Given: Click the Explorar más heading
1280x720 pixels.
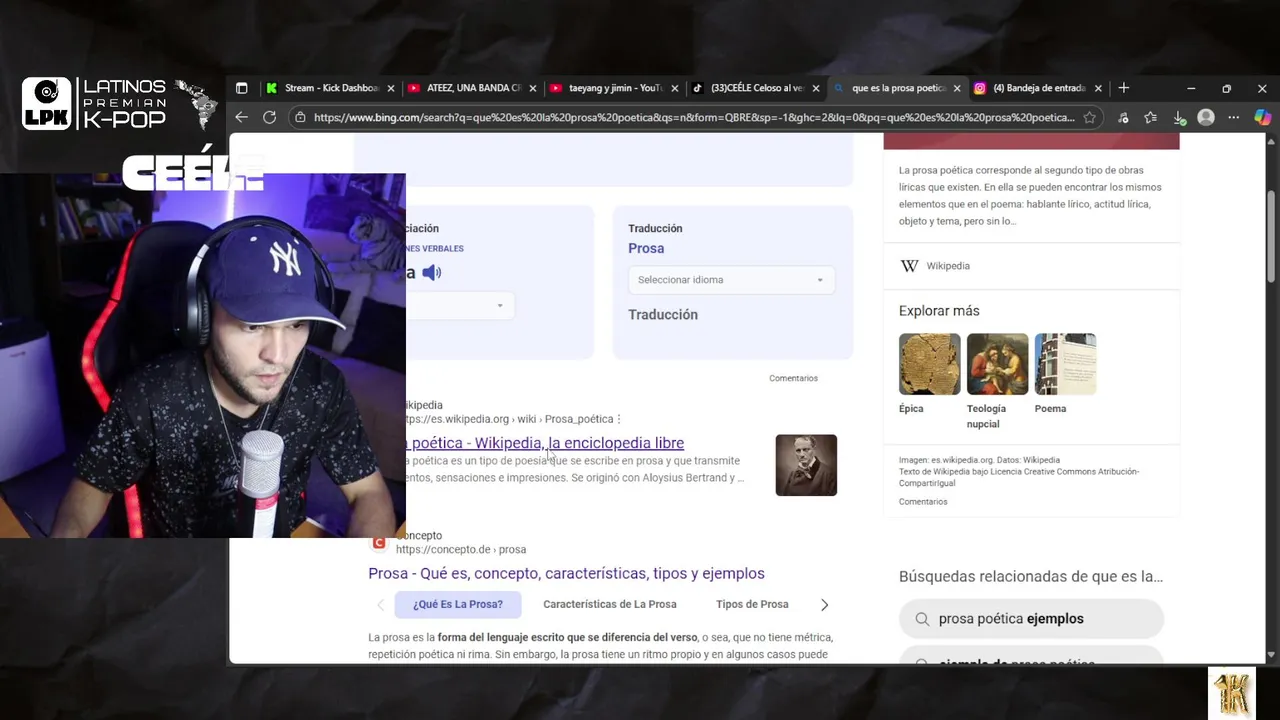Looking at the screenshot, I should click(x=939, y=311).
